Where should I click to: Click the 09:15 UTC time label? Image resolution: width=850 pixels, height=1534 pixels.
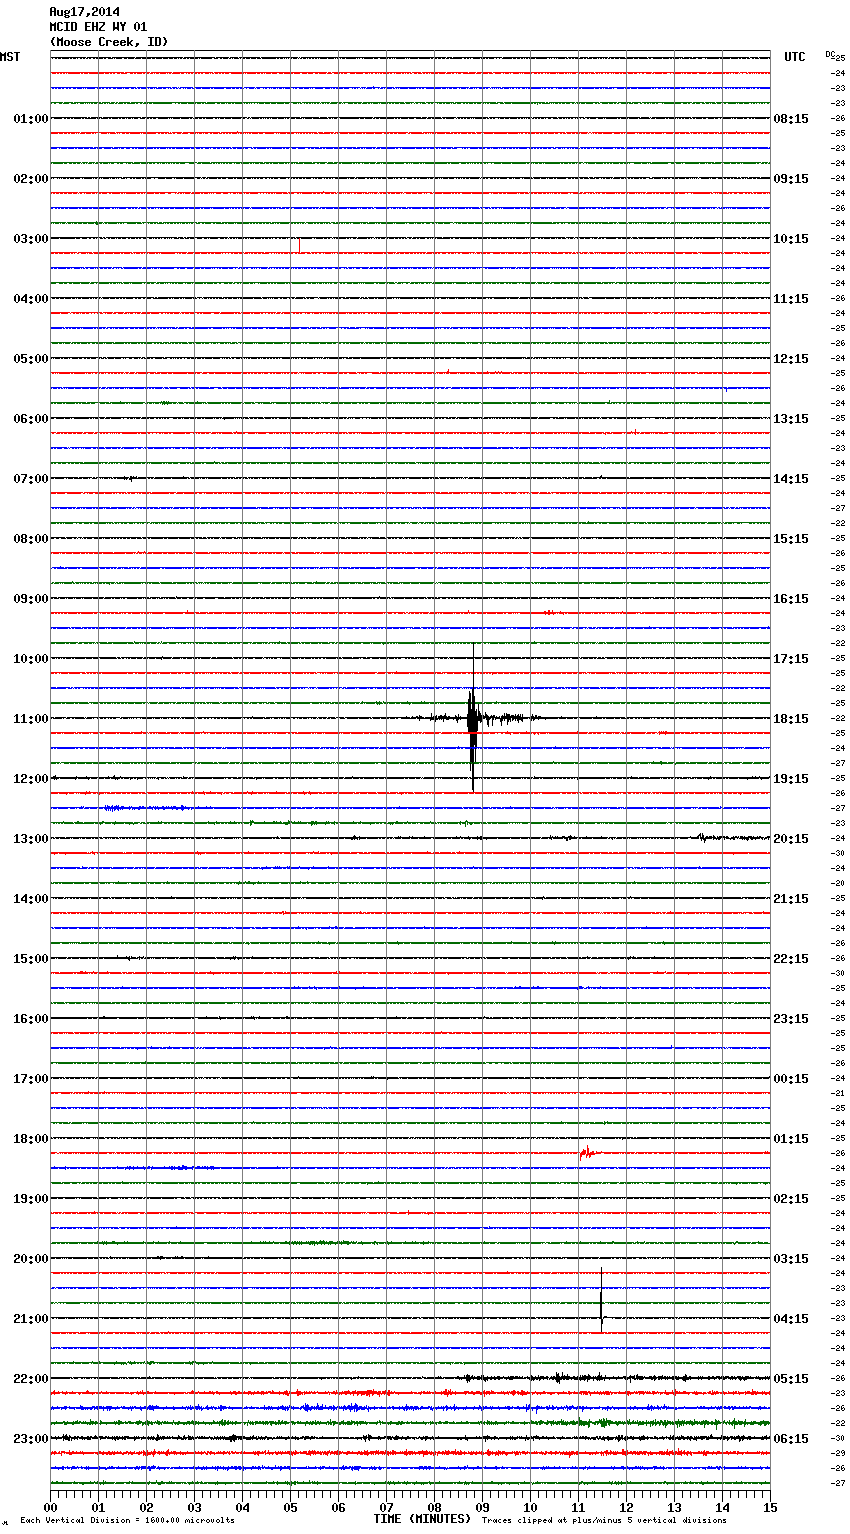point(791,179)
